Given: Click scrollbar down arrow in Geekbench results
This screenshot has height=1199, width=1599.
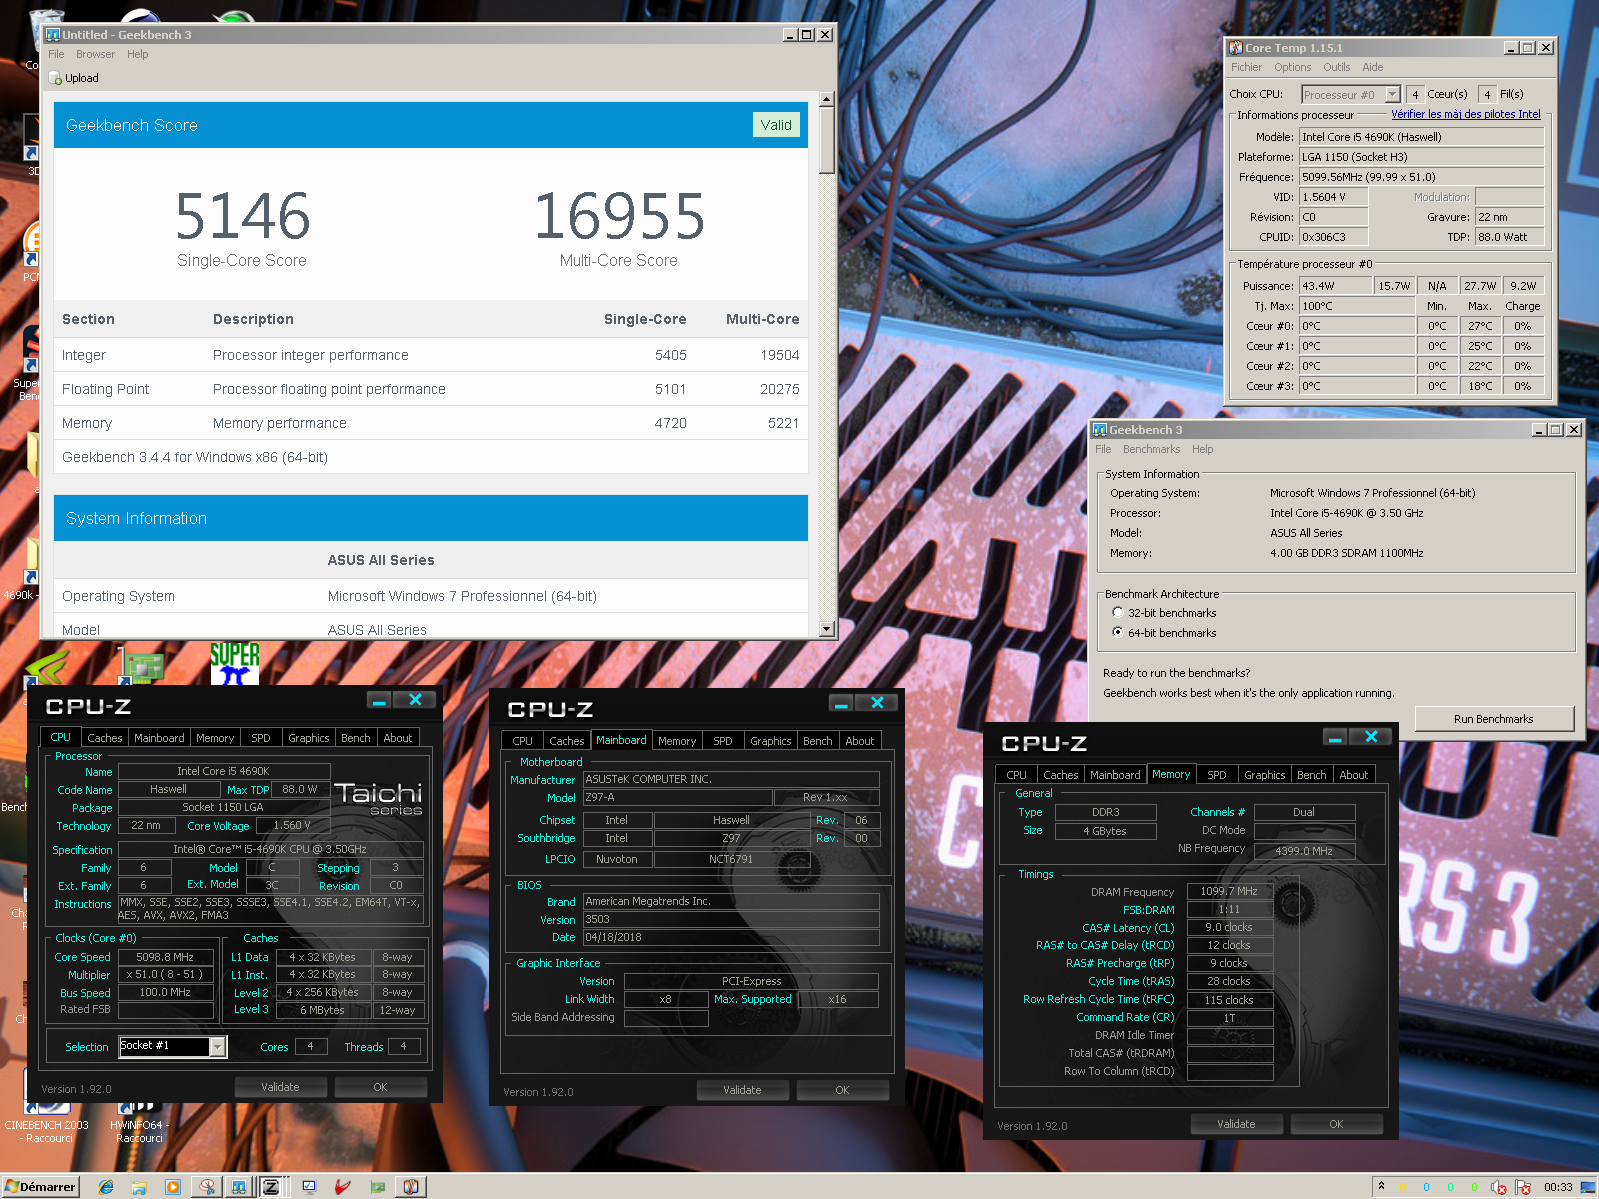Looking at the screenshot, I should 826,629.
